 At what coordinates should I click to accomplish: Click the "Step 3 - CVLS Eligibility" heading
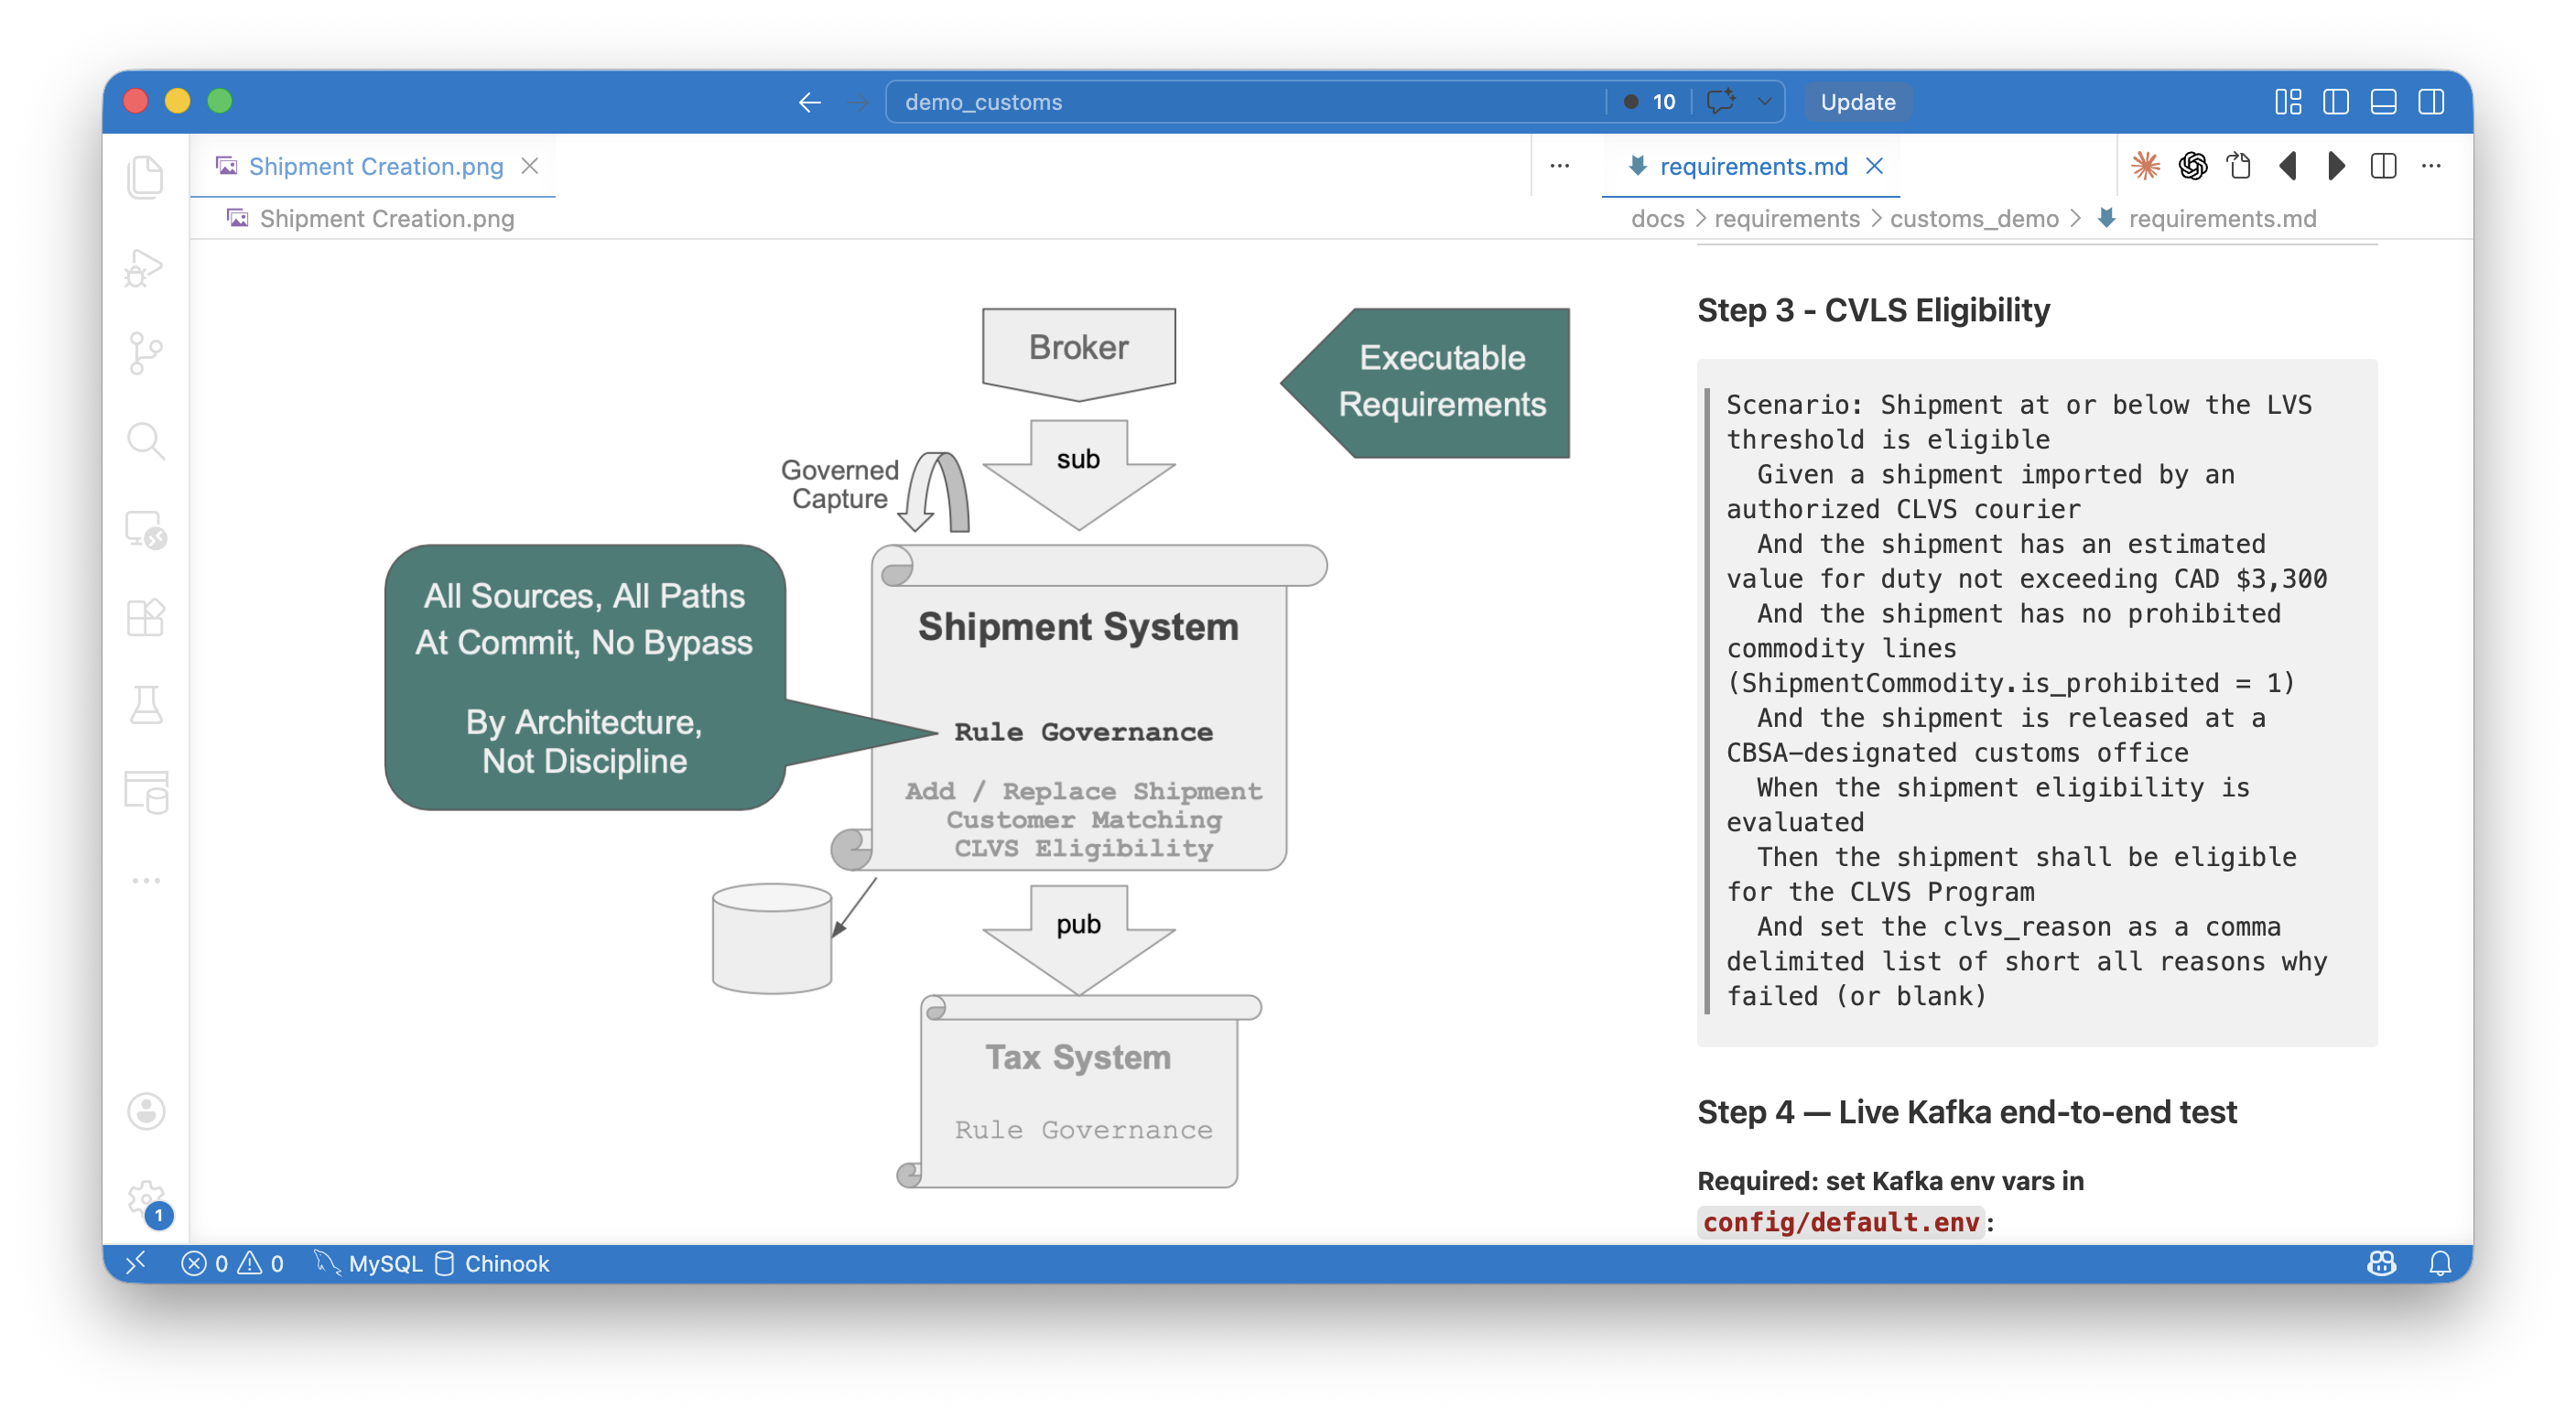tap(1873, 310)
